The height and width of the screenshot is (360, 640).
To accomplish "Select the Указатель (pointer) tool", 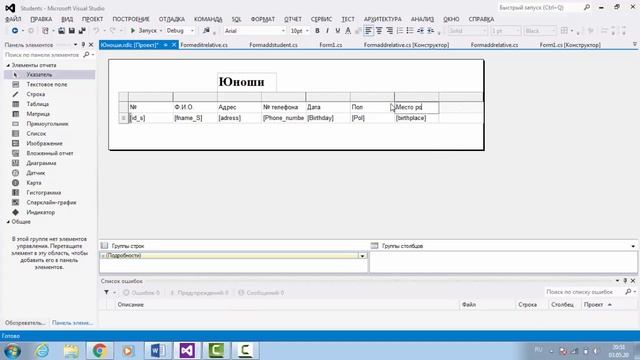I will tap(49, 75).
